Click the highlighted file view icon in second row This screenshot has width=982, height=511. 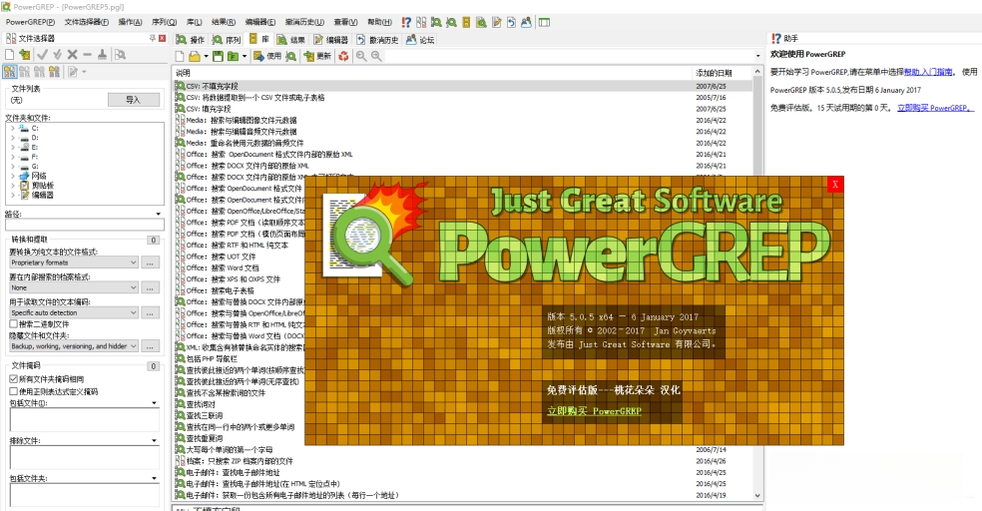tap(9, 71)
